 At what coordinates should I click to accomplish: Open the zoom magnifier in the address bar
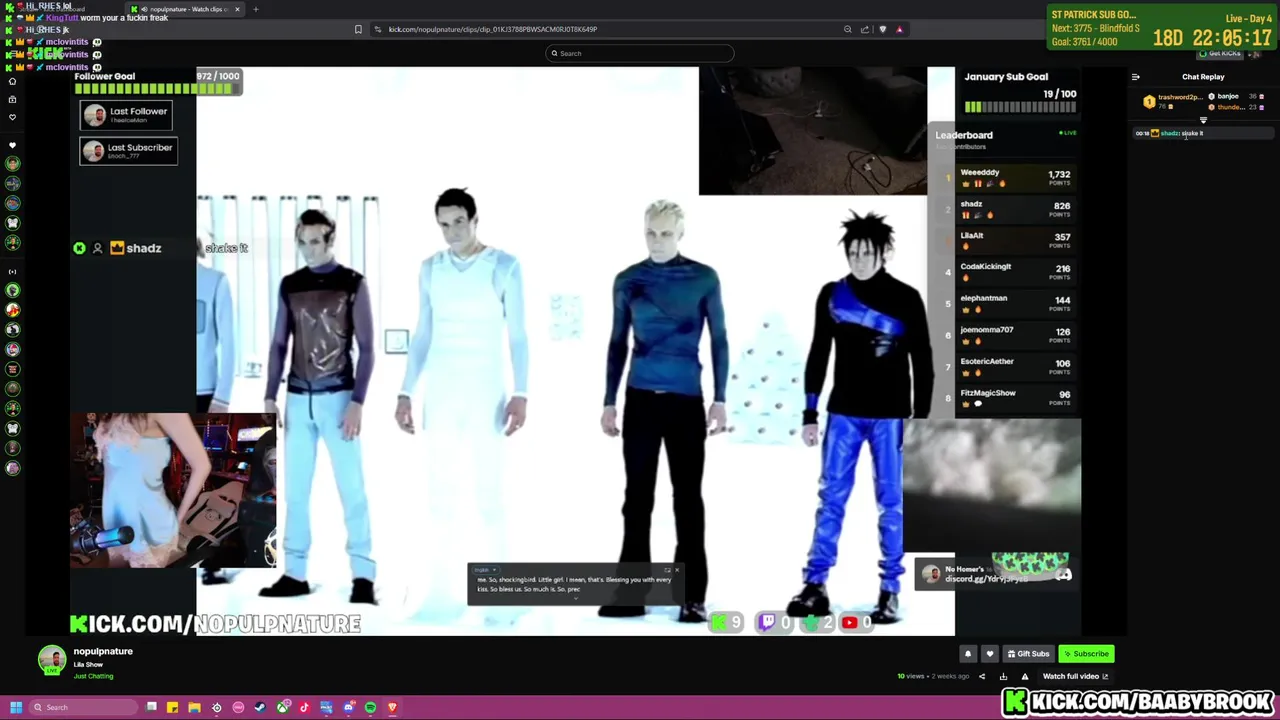848,29
